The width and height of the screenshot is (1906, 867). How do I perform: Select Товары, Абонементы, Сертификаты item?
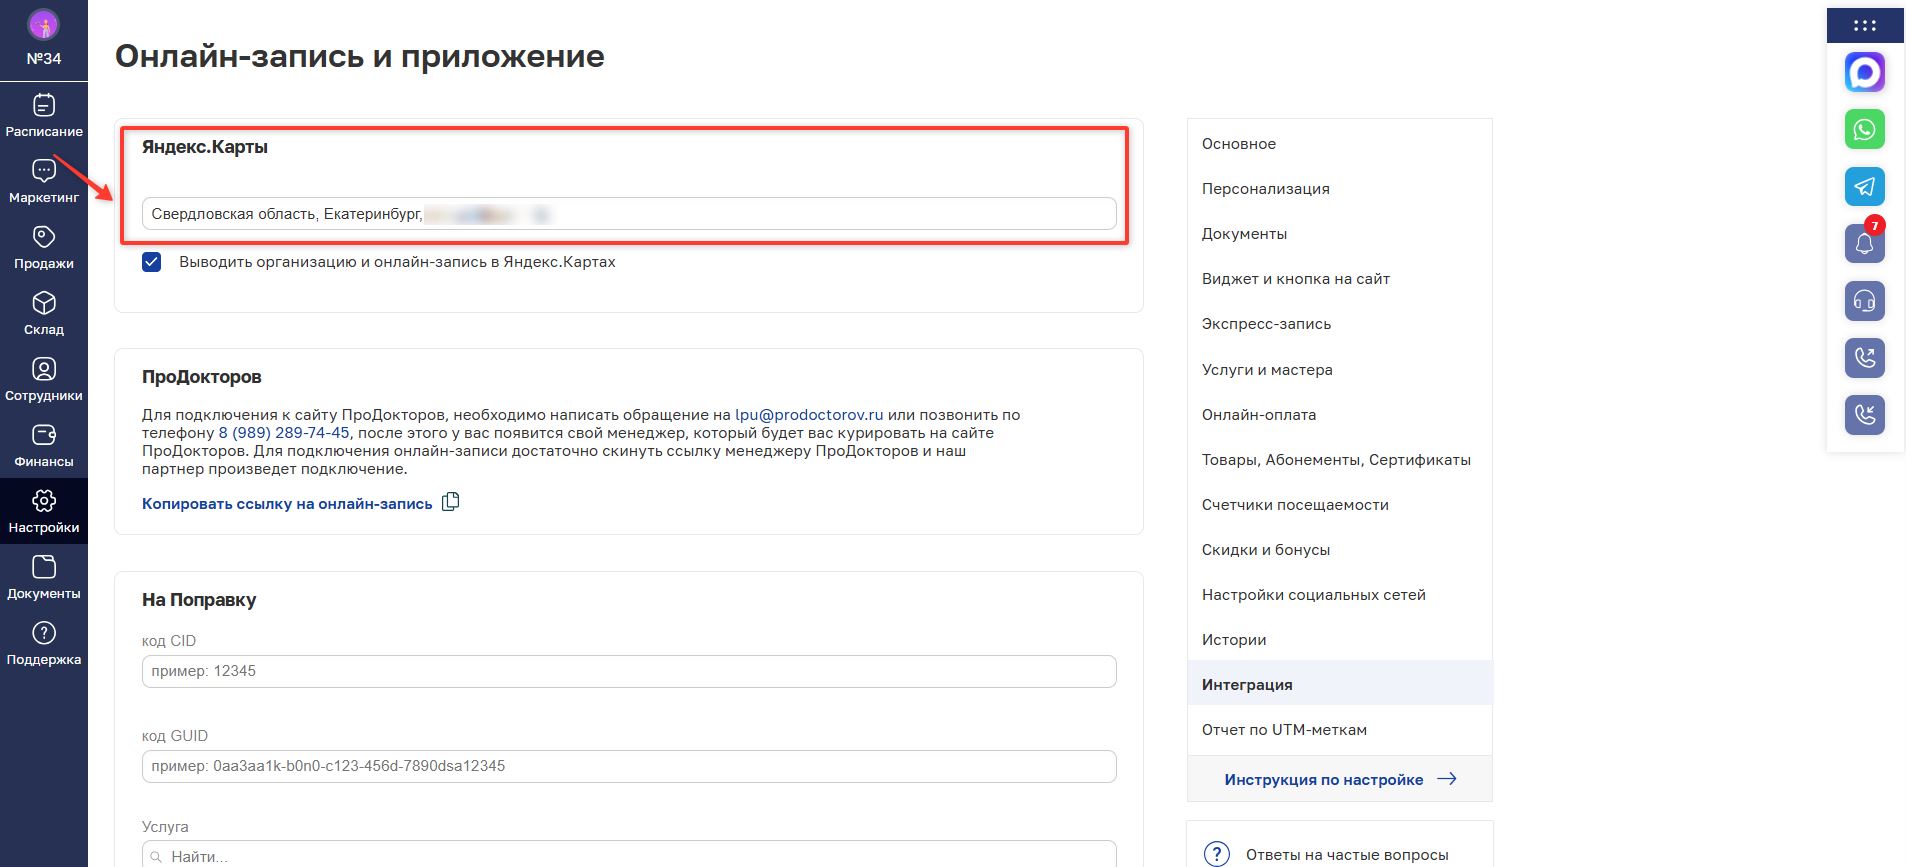(1339, 460)
